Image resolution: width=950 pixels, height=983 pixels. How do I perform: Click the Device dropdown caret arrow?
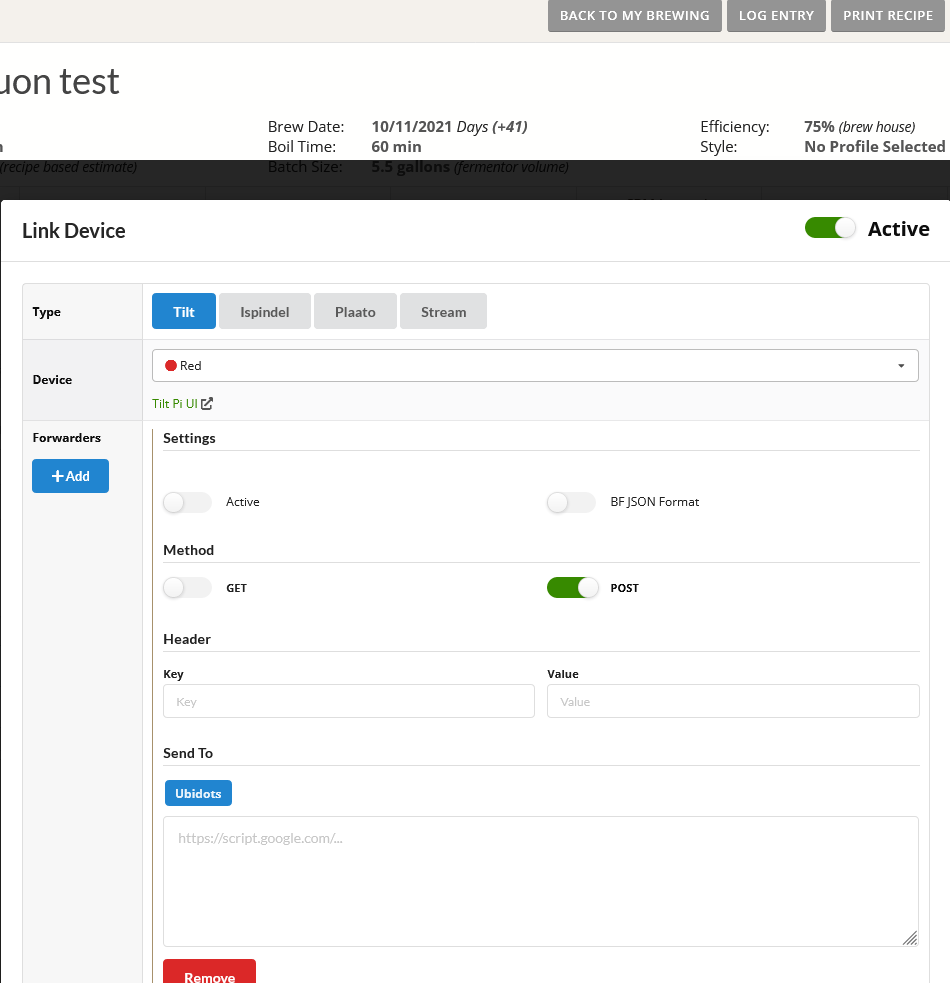coord(901,366)
